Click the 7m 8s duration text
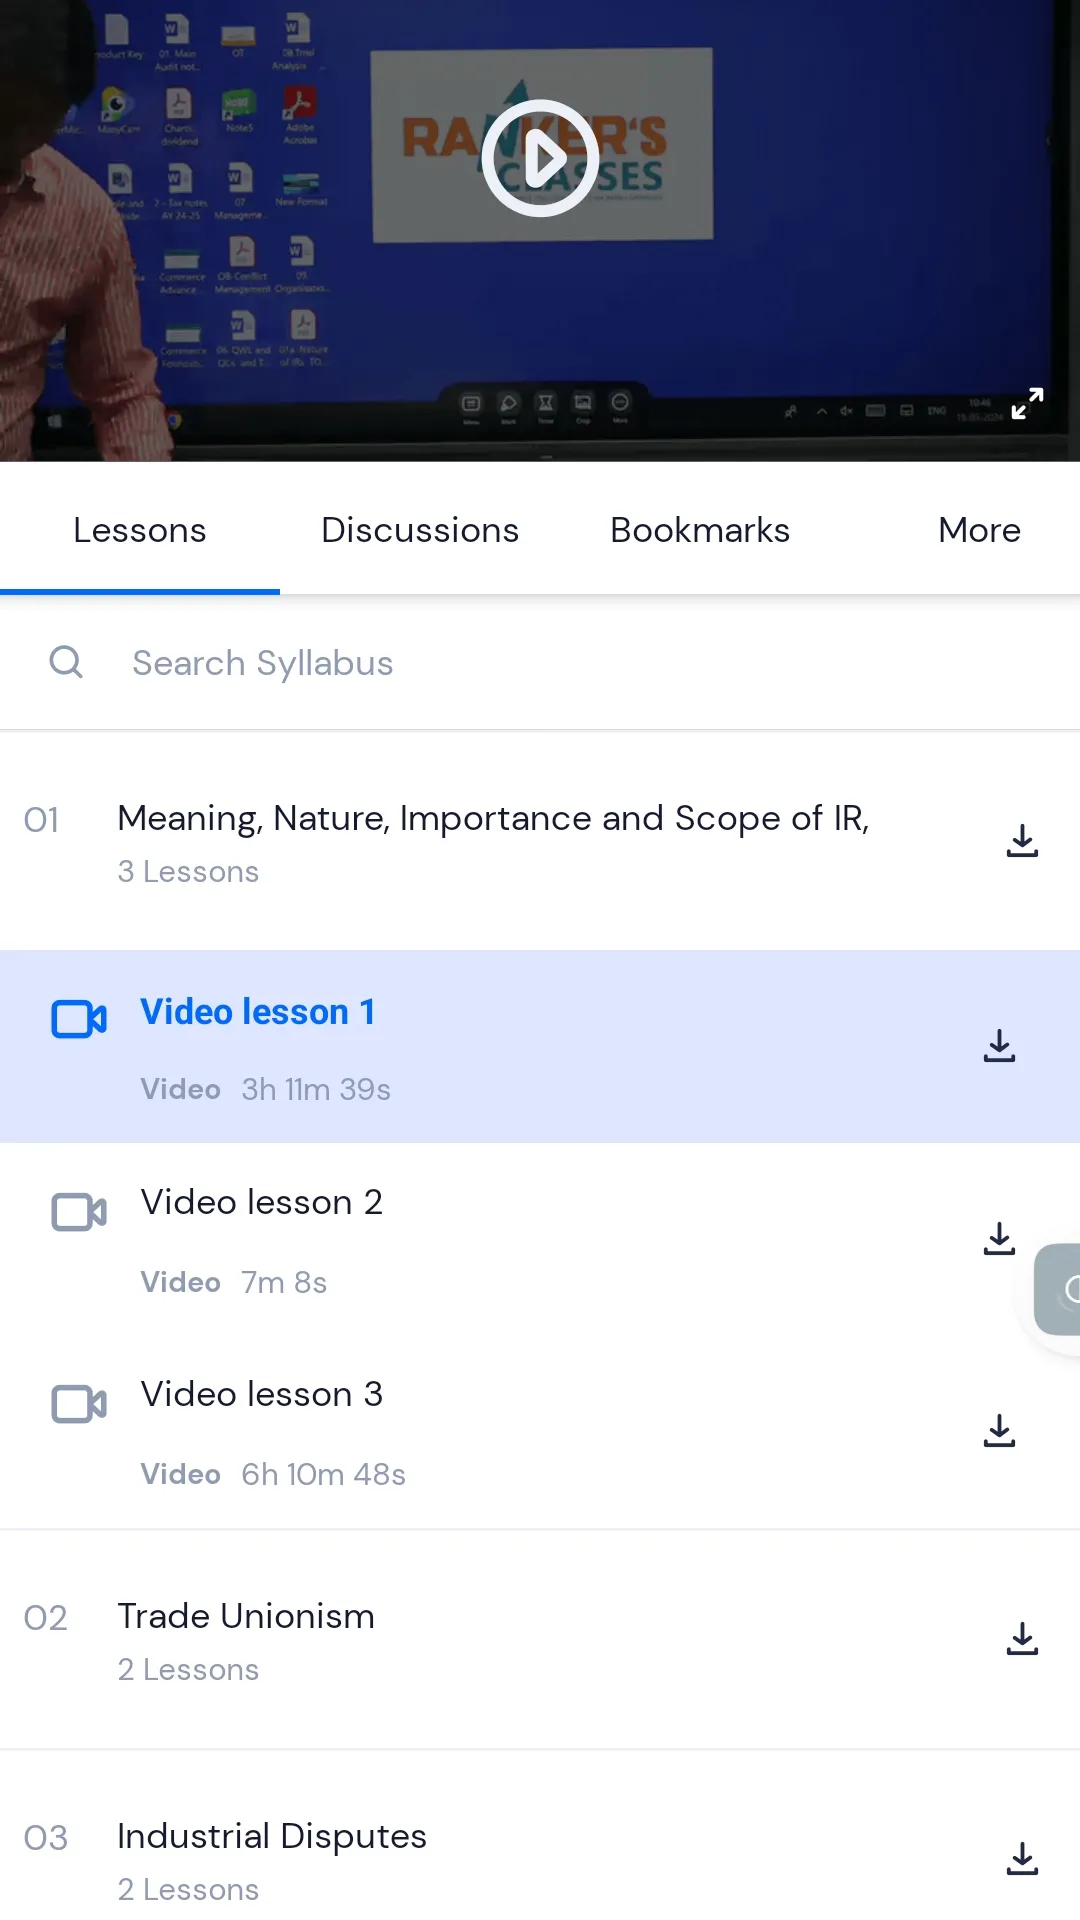1080x1920 pixels. point(284,1282)
